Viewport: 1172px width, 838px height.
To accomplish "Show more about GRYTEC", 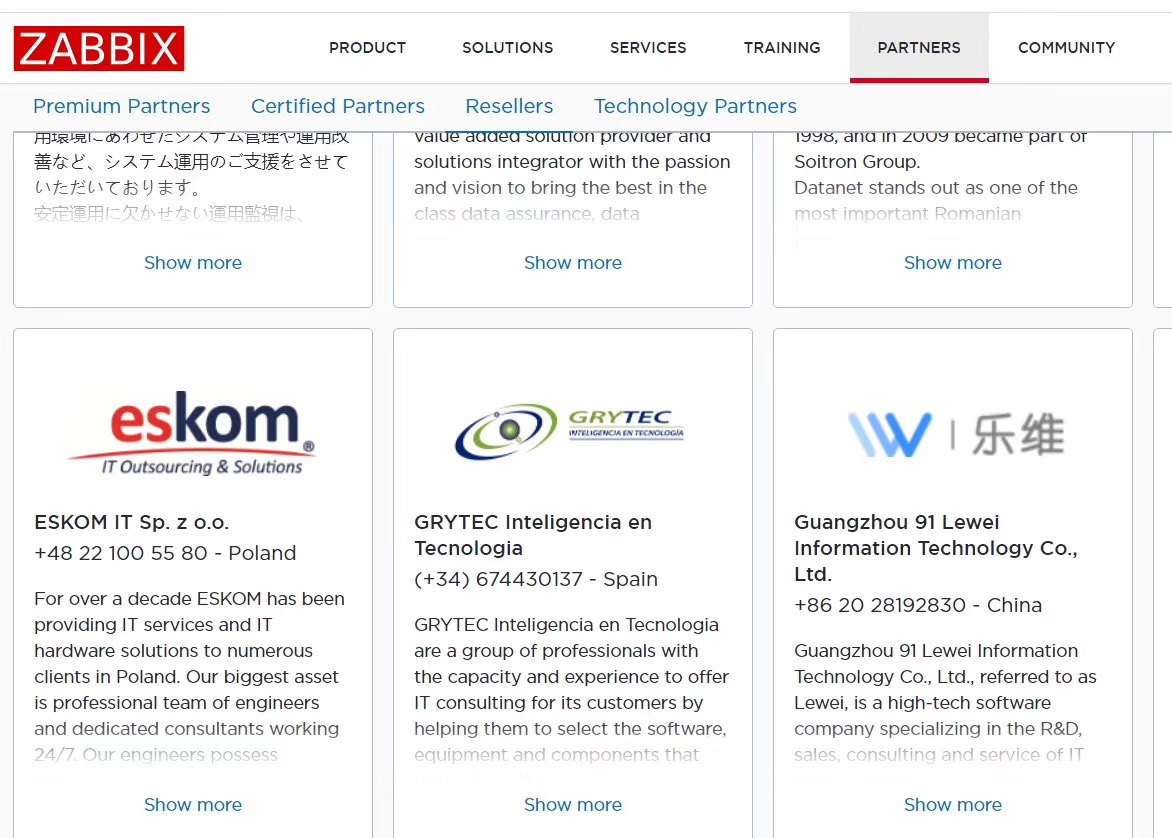I will pyautogui.click(x=573, y=804).
